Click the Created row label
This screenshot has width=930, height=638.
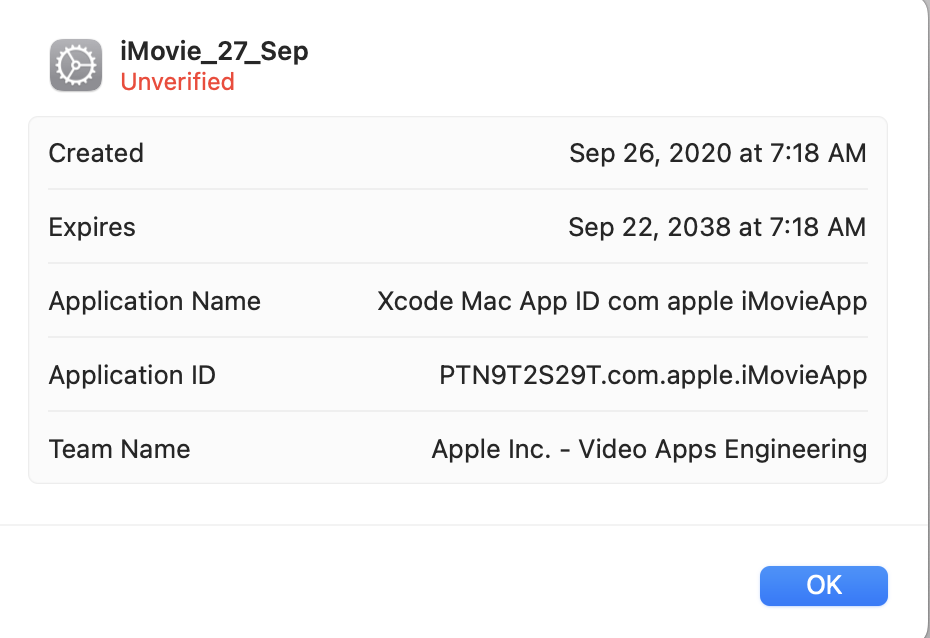tap(96, 153)
